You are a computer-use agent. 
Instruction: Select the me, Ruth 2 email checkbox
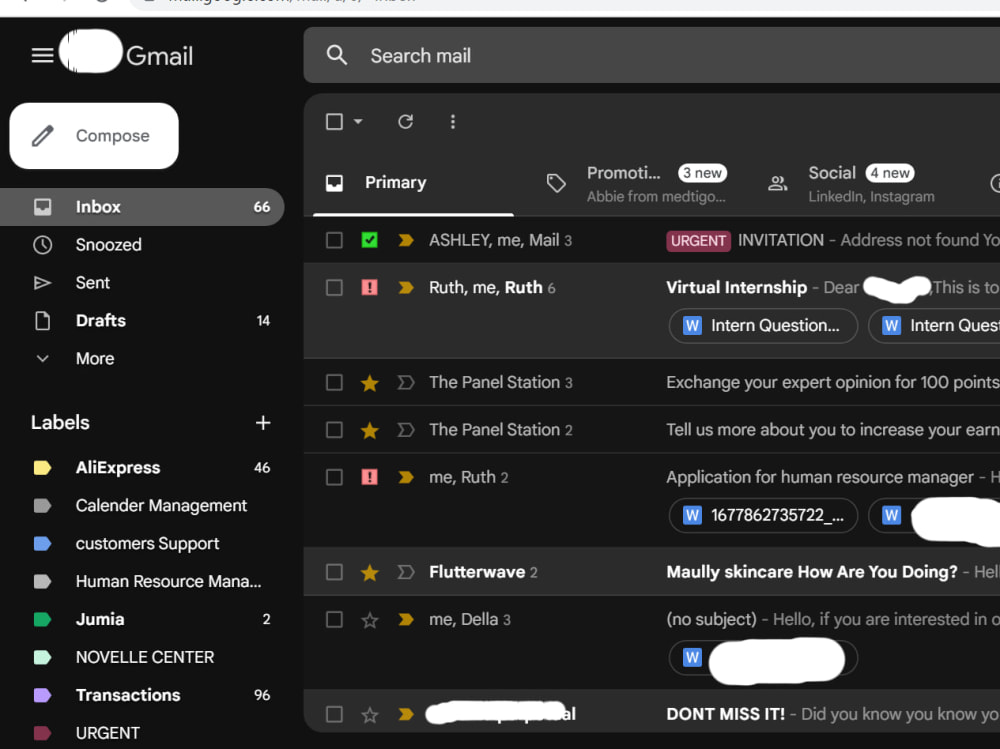[x=334, y=477]
